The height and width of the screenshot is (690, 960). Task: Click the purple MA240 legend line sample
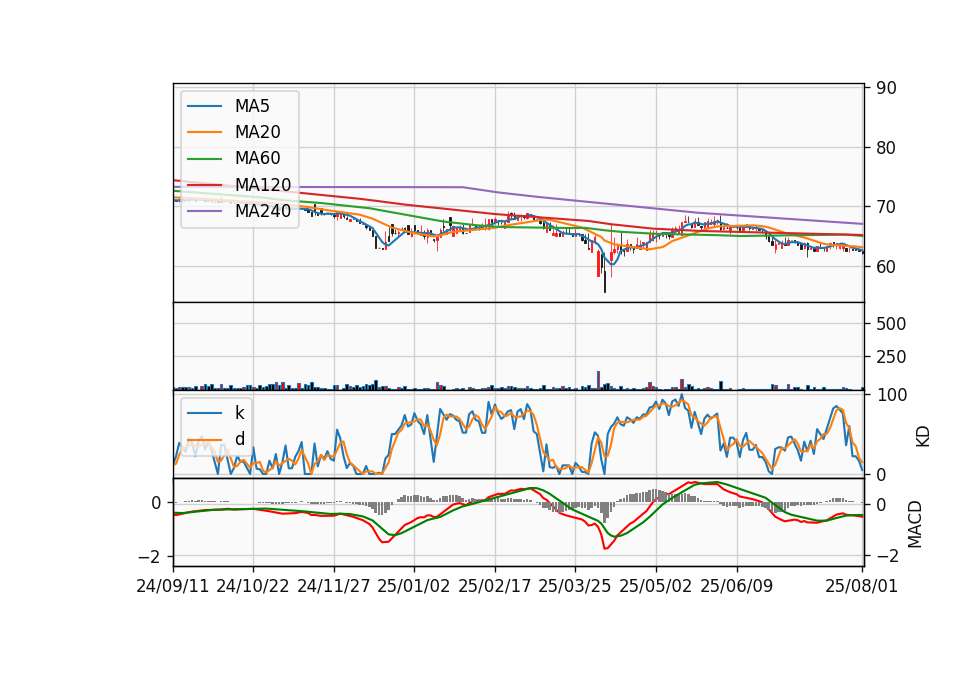[204, 212]
